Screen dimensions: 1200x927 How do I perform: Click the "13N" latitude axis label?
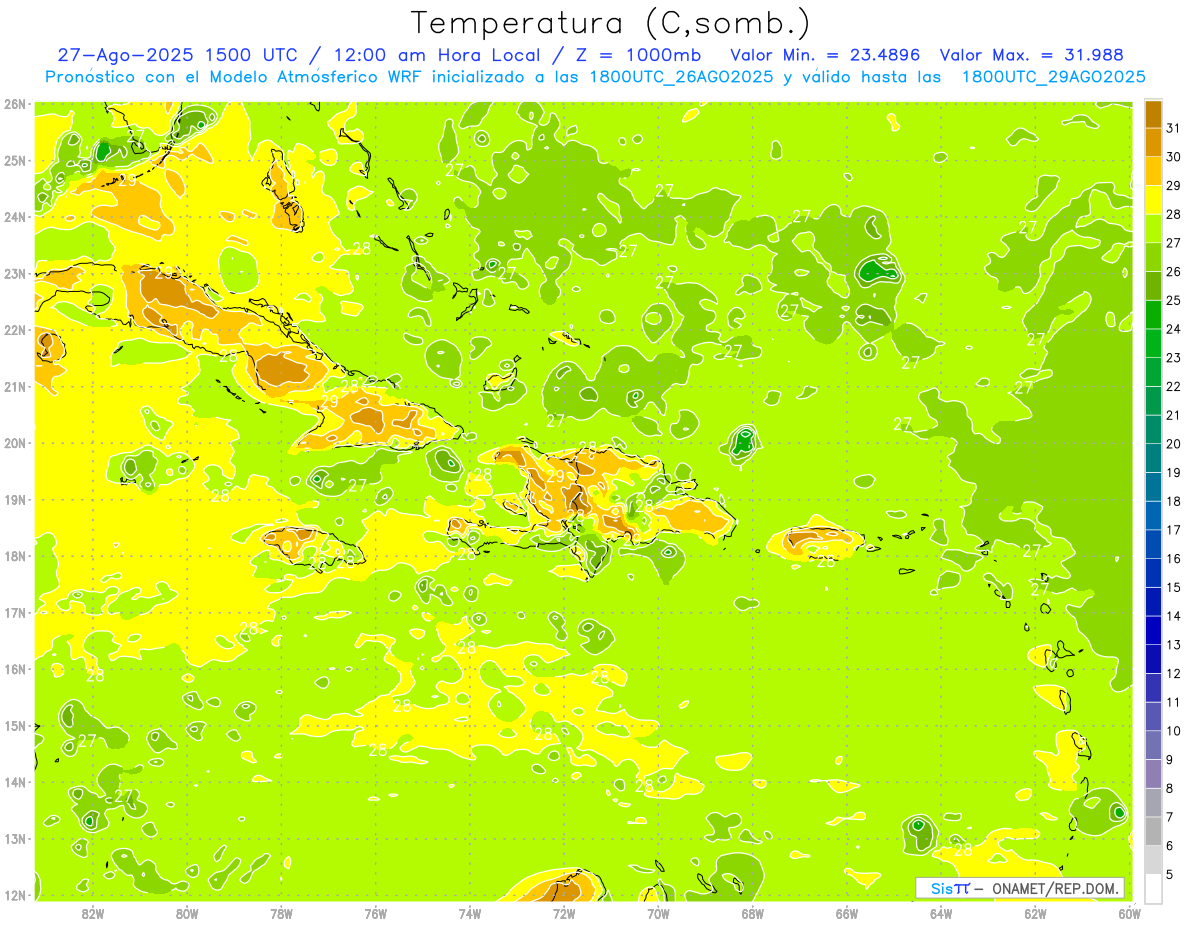coord(14,838)
